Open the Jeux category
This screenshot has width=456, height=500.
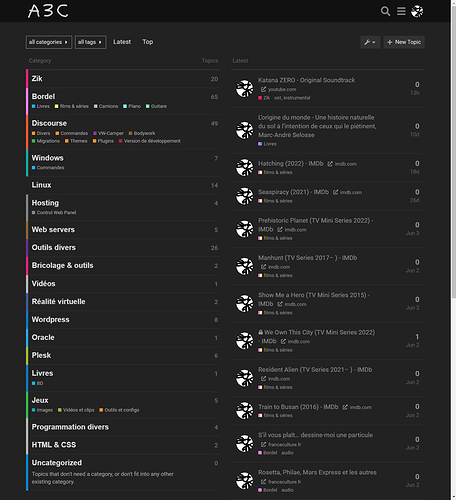[x=40, y=400]
